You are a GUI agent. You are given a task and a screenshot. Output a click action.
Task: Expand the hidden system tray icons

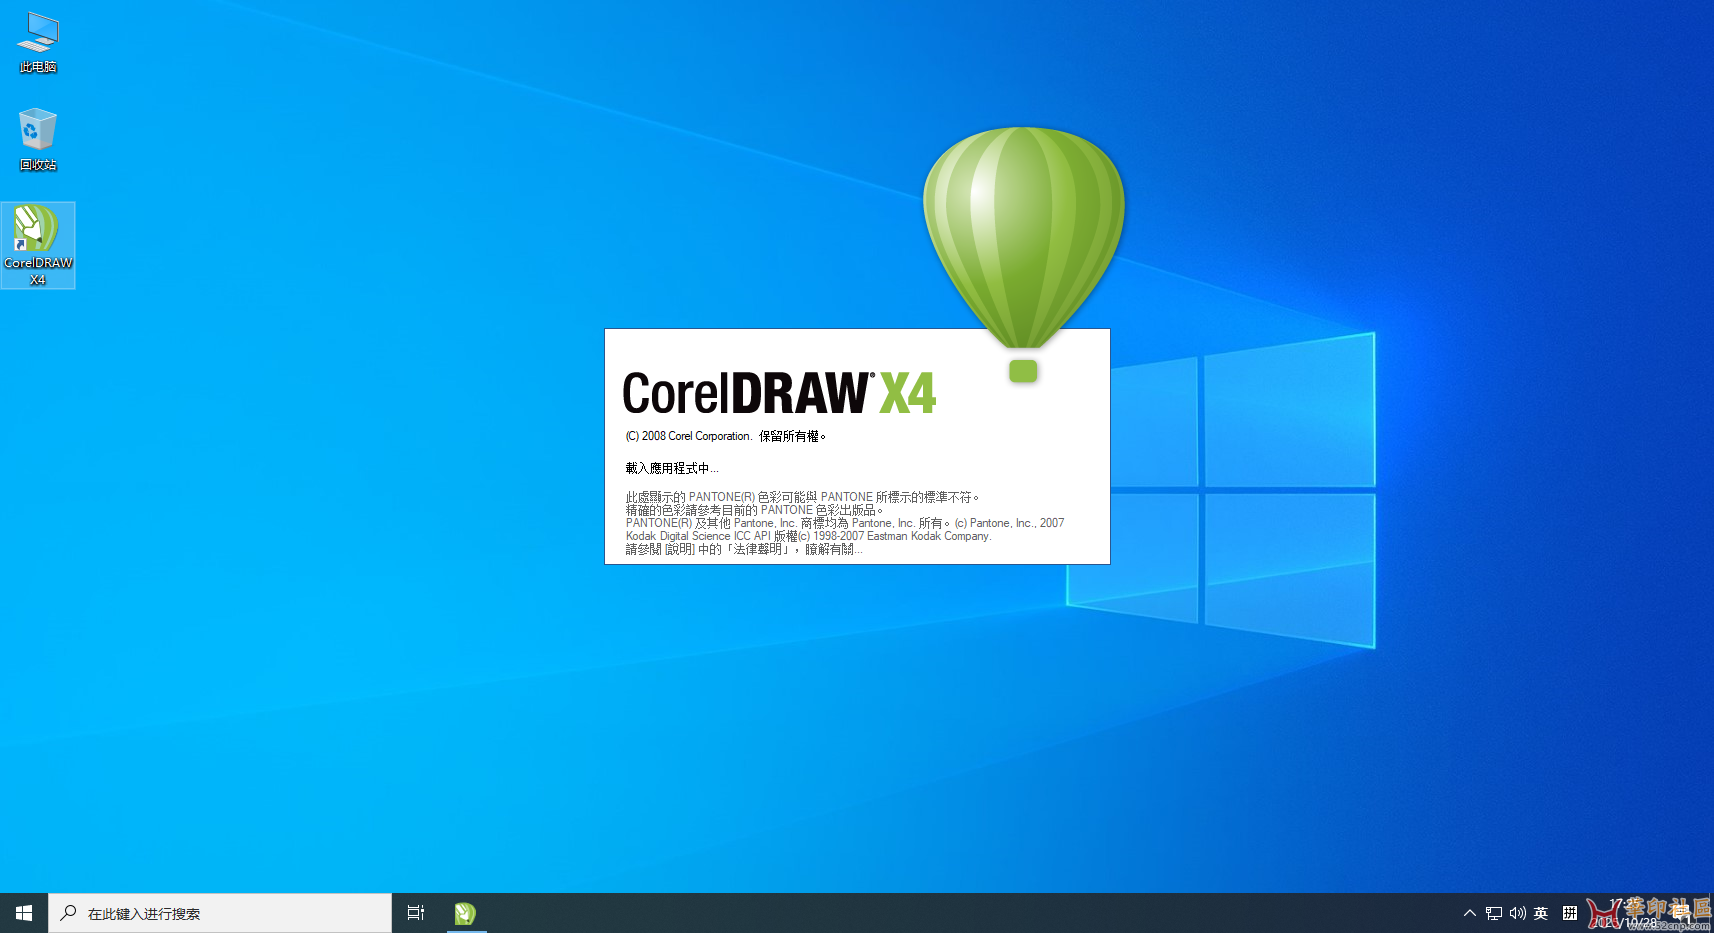coord(1470,913)
